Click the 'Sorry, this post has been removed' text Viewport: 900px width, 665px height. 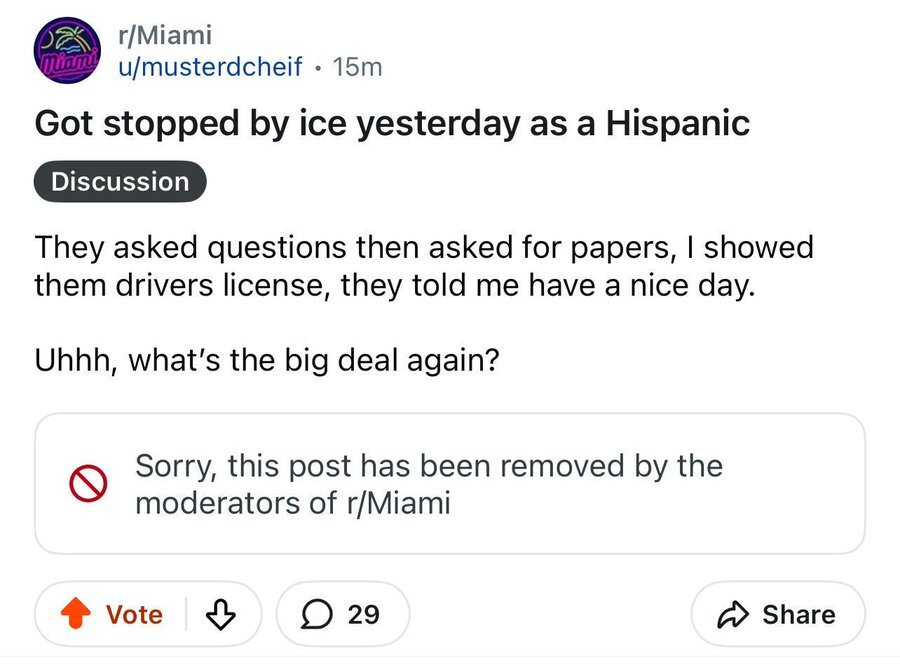point(428,466)
